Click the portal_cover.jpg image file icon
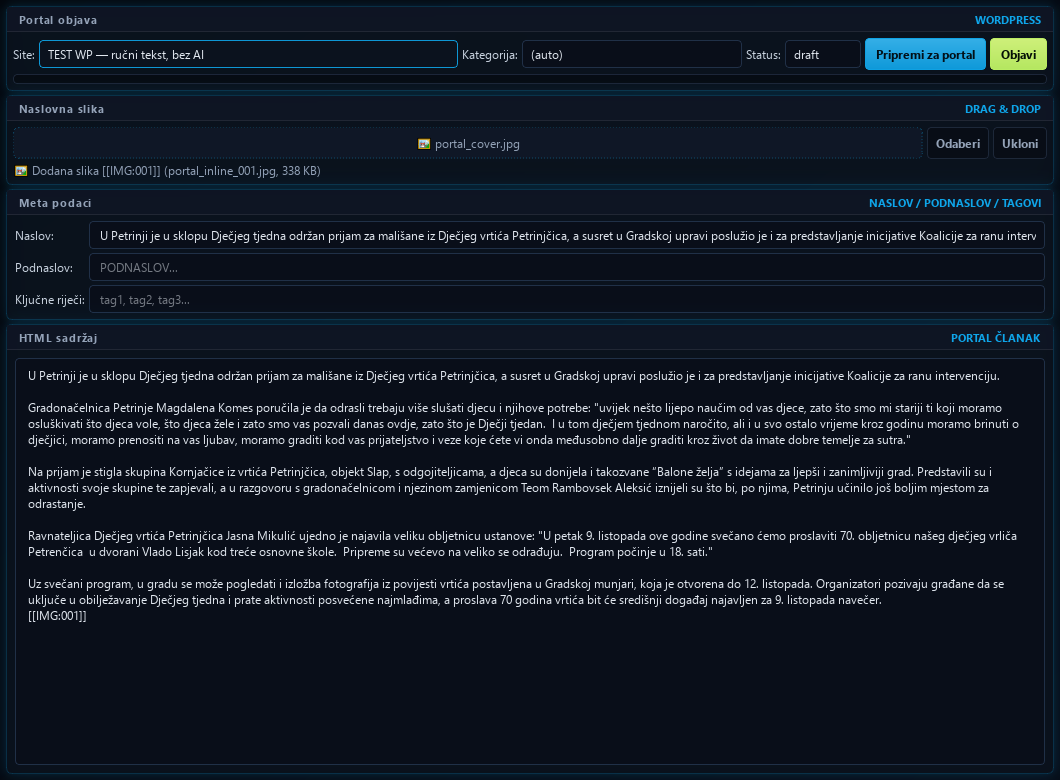 [424, 144]
